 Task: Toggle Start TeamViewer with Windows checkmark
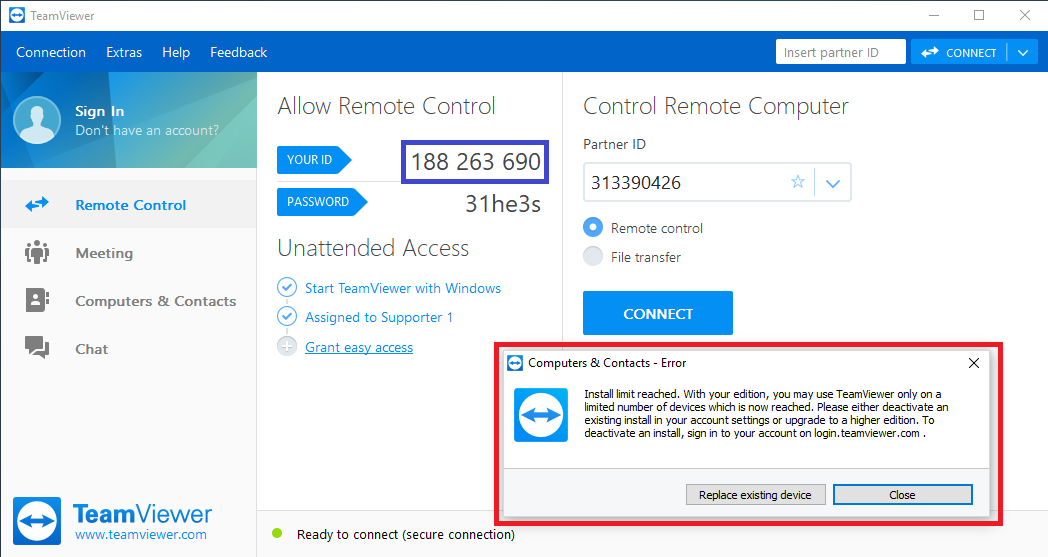(x=287, y=288)
